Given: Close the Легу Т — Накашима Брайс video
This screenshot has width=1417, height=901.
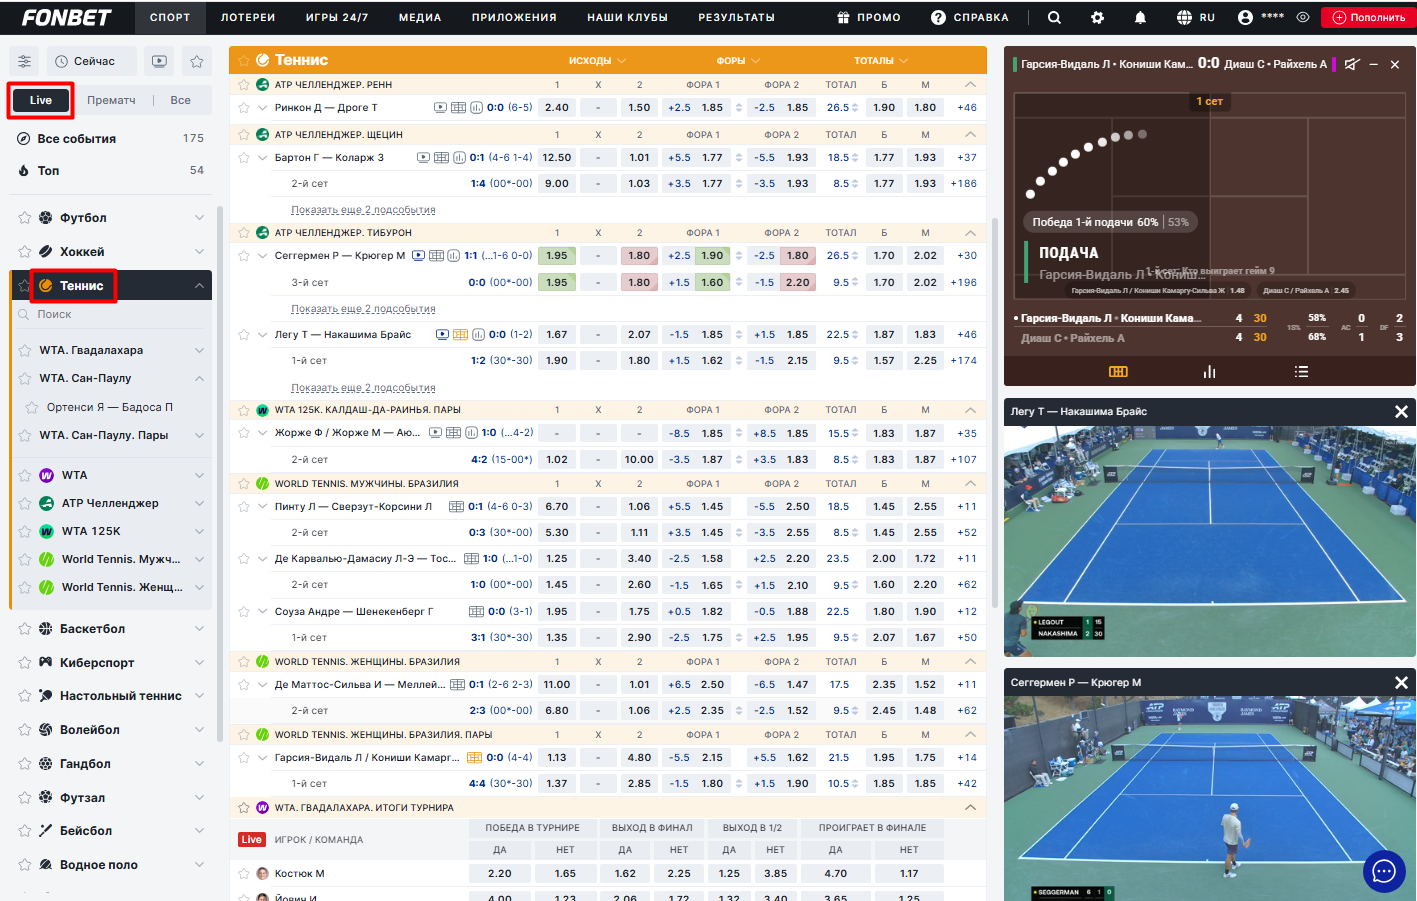Looking at the screenshot, I should click(x=1401, y=412).
